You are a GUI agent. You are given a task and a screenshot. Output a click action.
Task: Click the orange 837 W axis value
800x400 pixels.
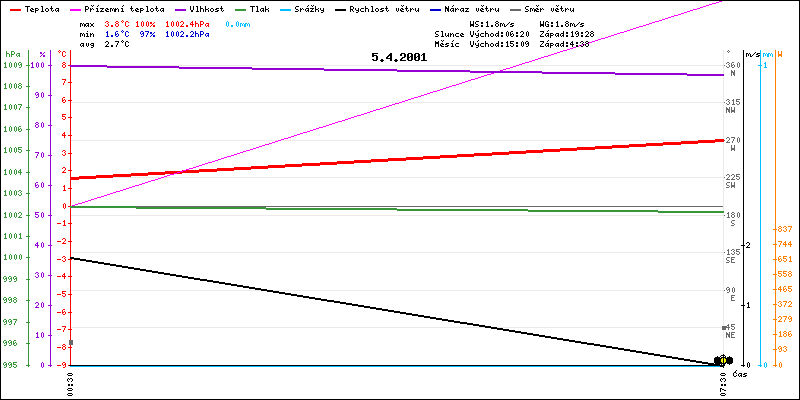784,229
